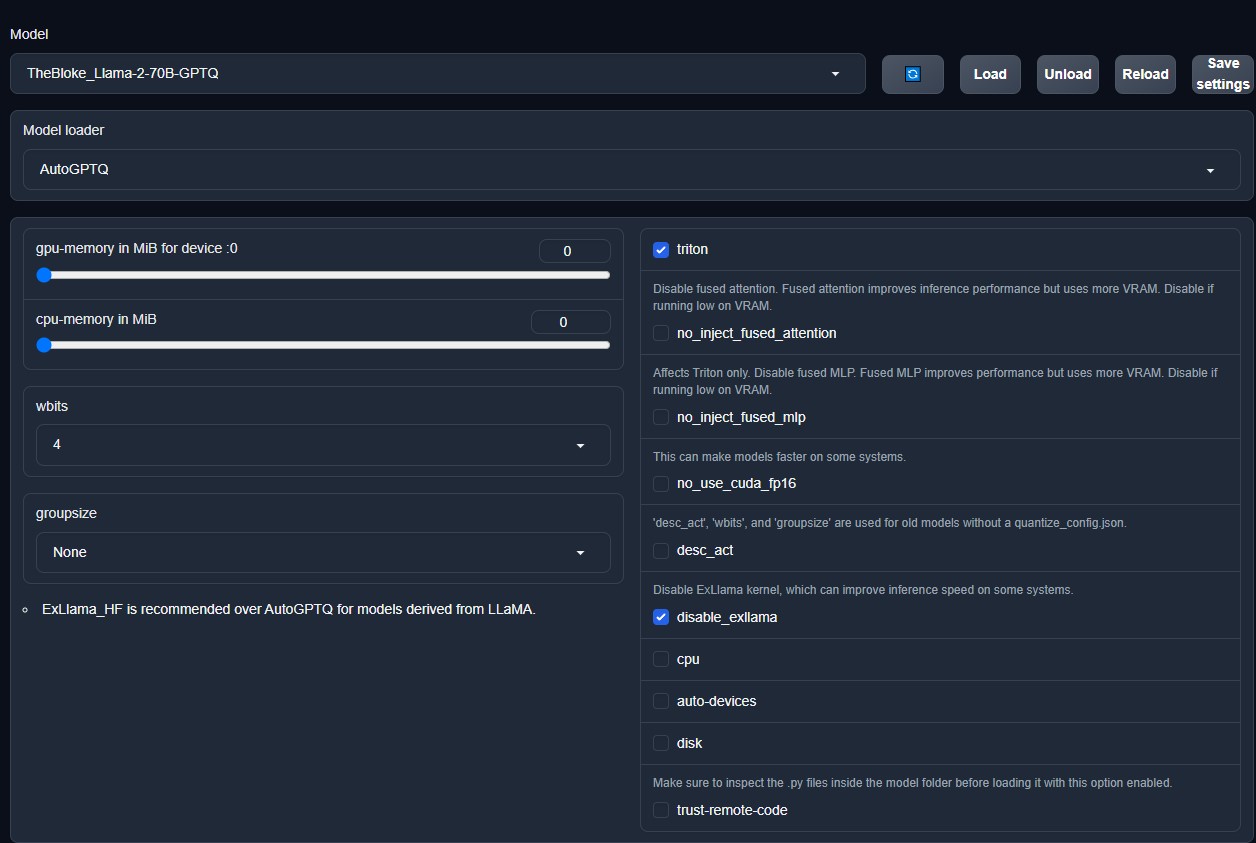
Task: Click Save settings button
Action: pos(1223,74)
